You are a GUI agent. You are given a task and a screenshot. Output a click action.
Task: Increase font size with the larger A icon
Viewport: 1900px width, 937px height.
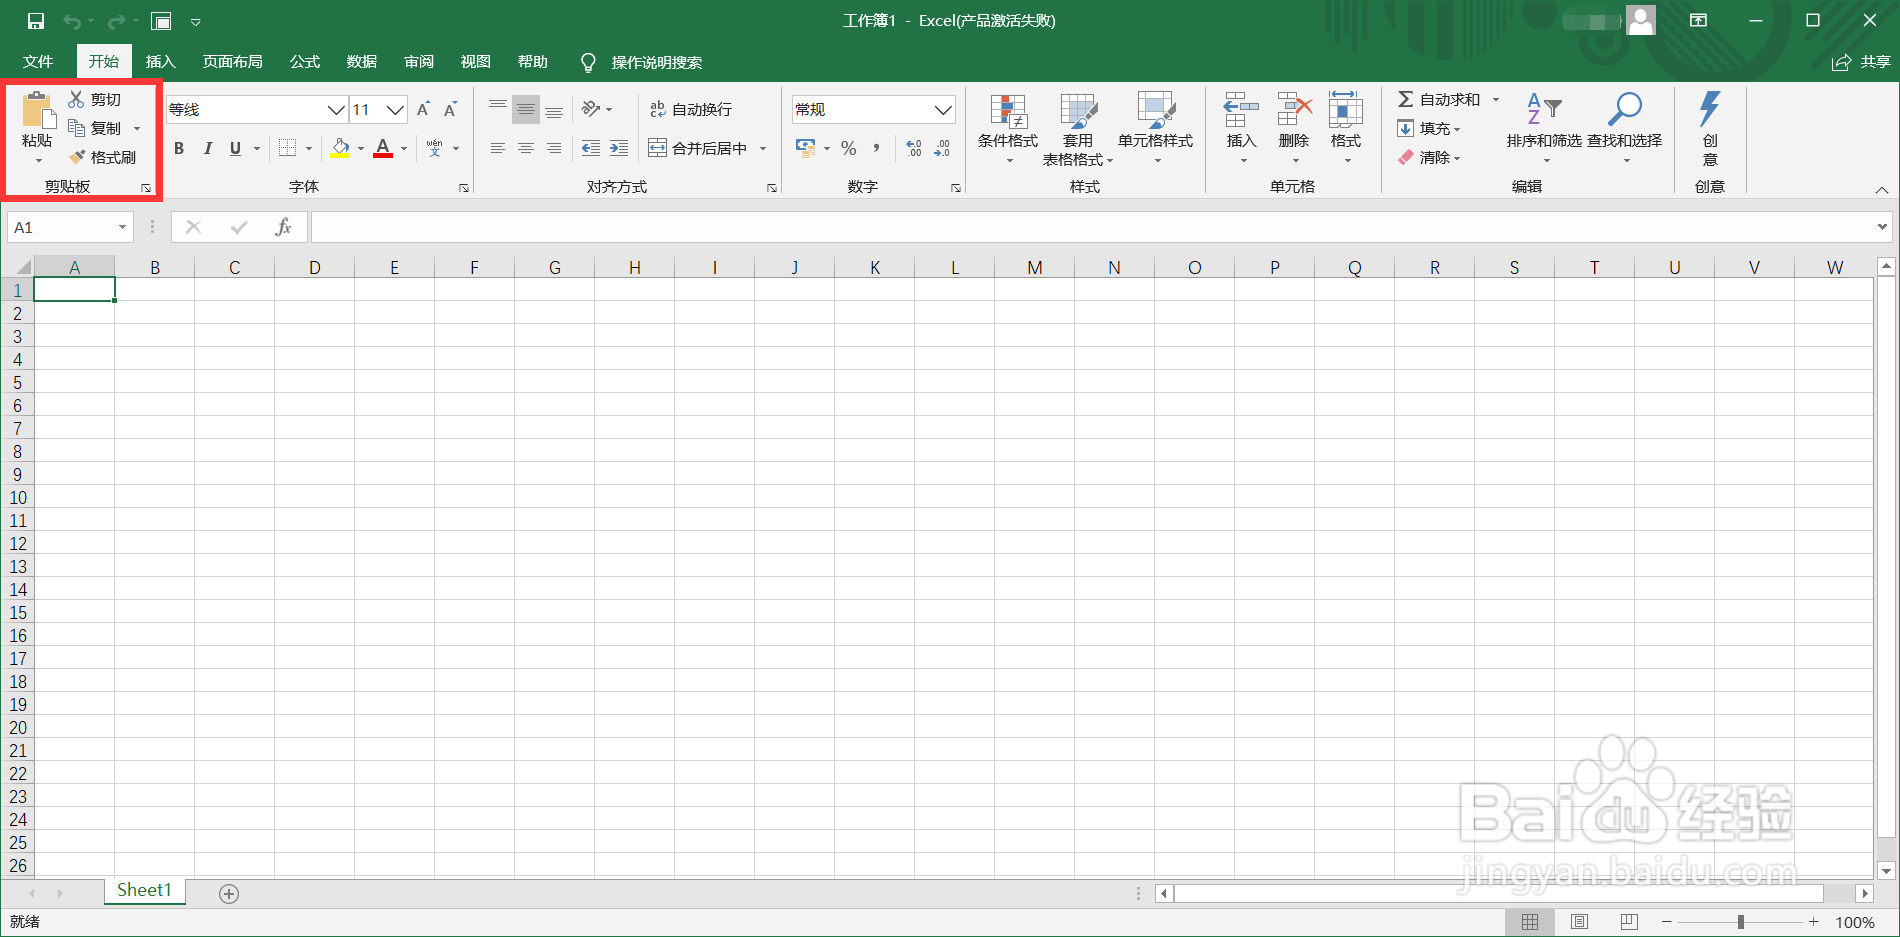[423, 109]
